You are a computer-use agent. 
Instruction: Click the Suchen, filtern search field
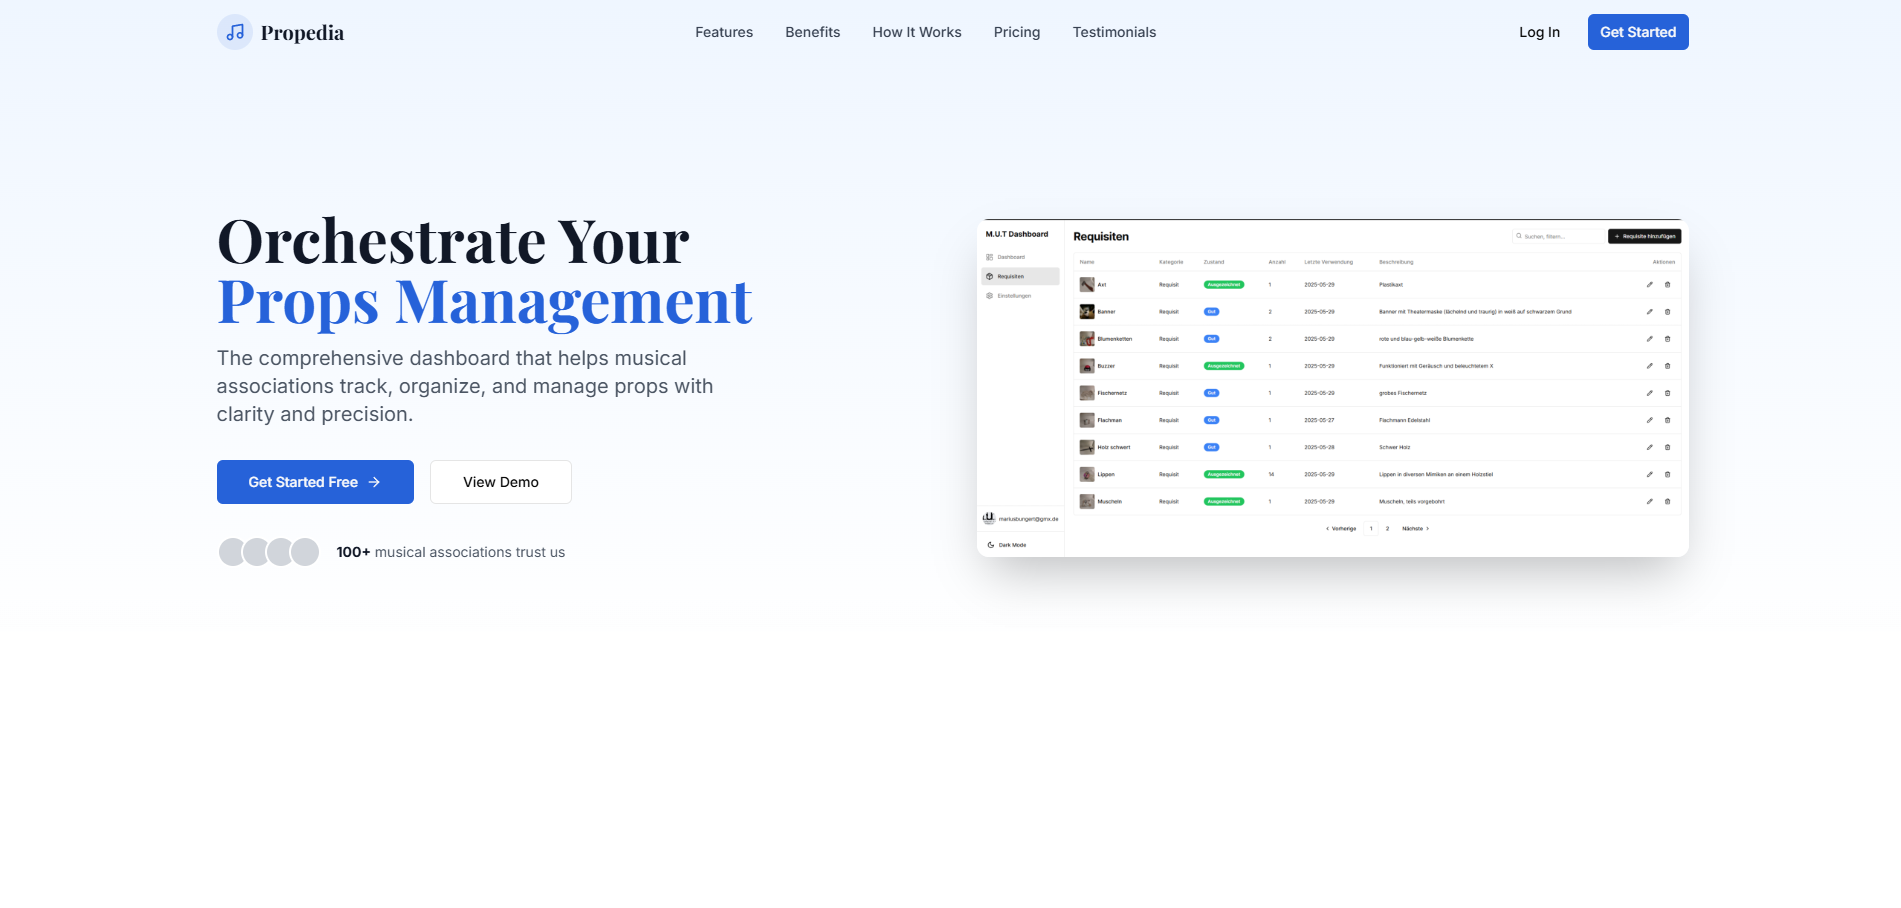click(1557, 237)
